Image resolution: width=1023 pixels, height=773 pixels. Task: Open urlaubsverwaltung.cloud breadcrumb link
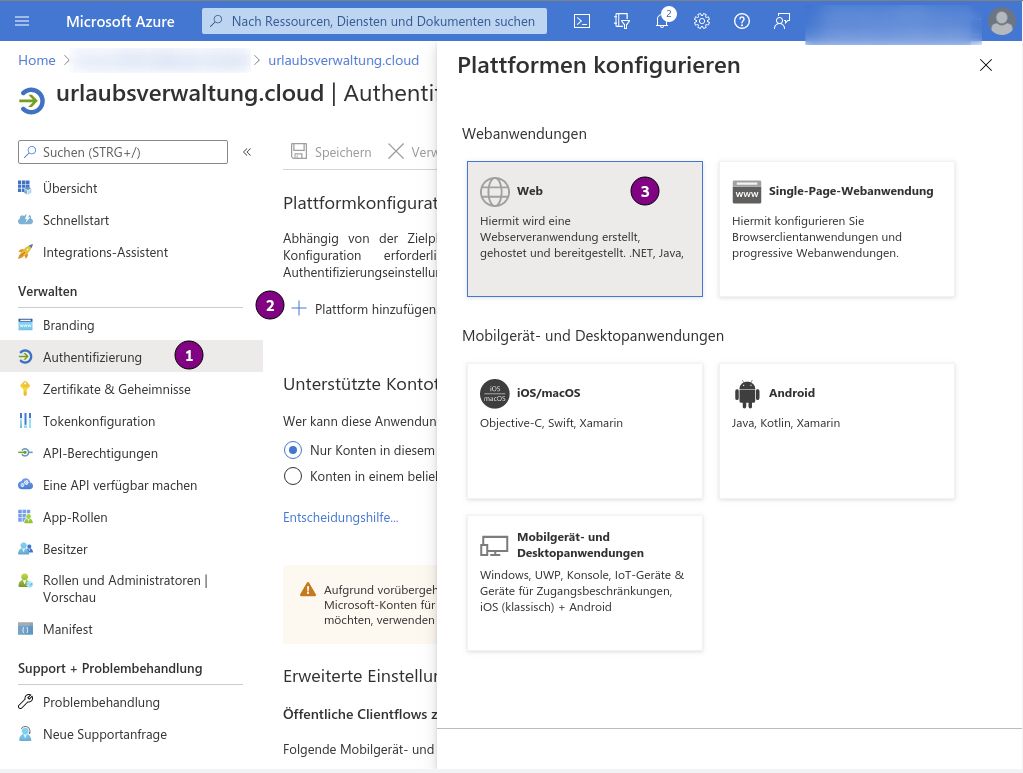click(x=343, y=60)
